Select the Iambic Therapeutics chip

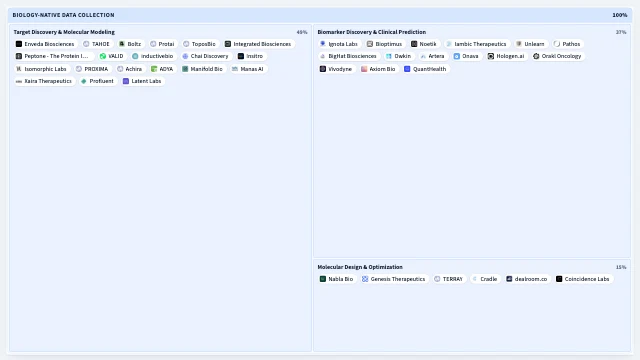coord(476,44)
